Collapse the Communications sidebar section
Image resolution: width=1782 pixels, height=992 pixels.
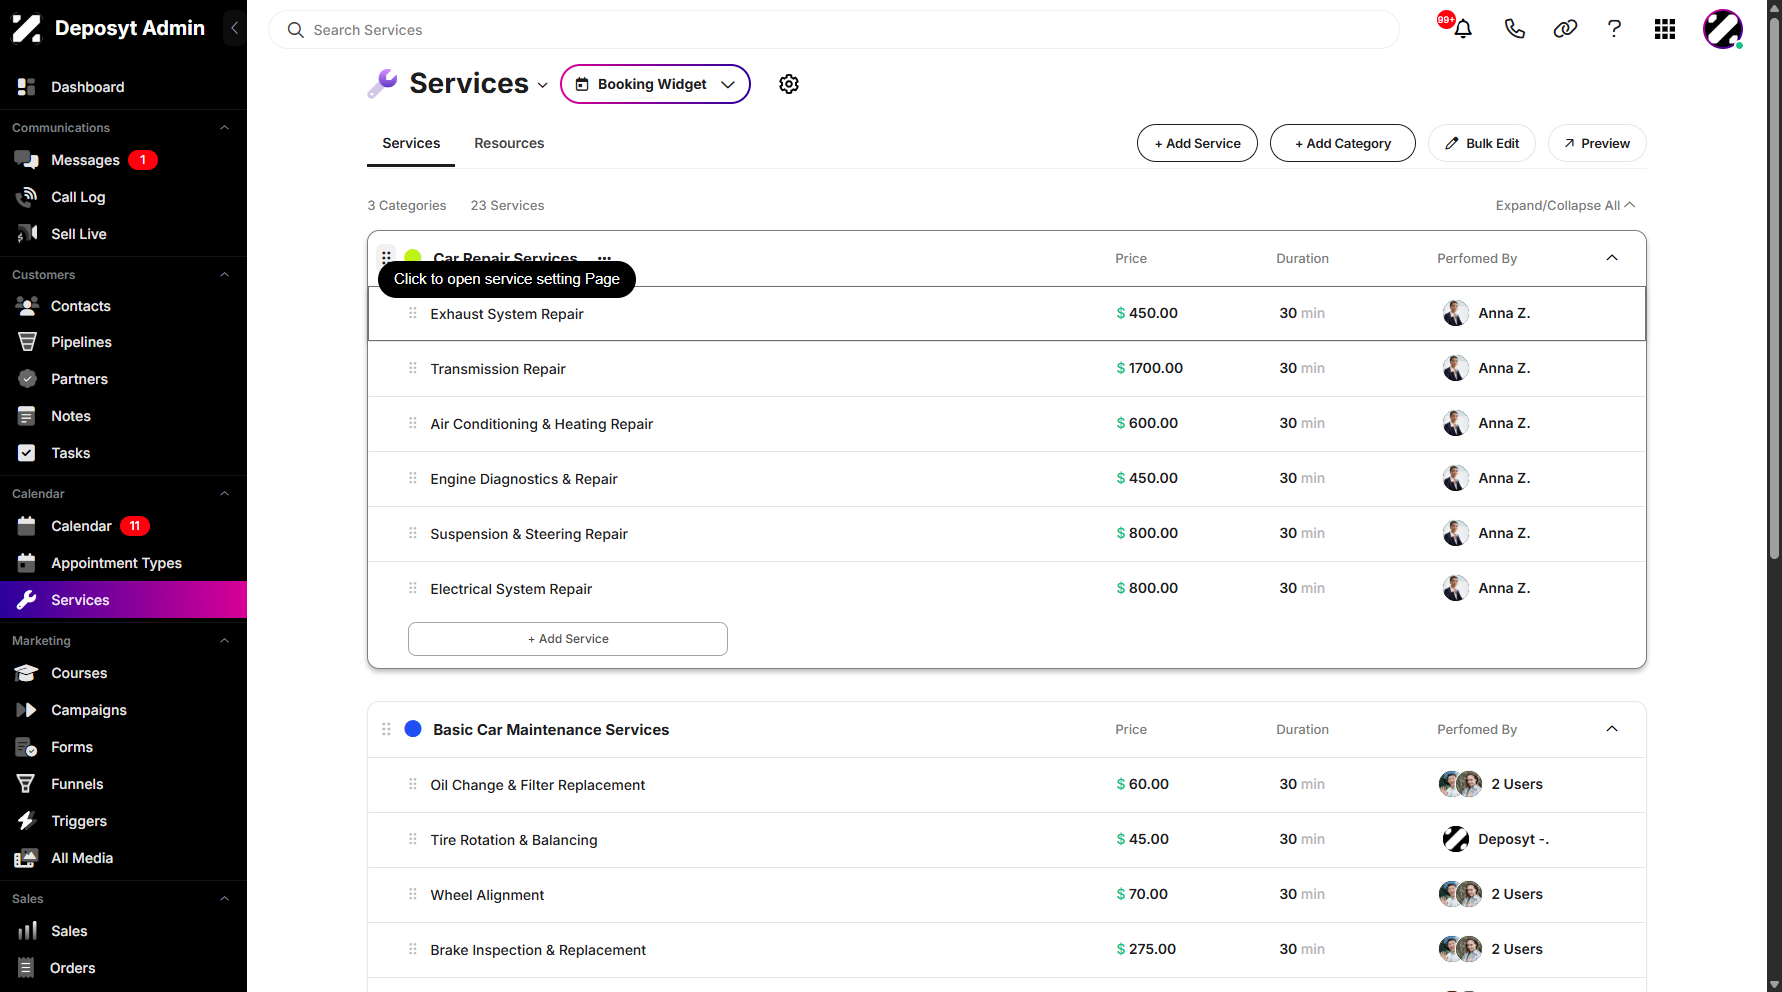coord(224,128)
